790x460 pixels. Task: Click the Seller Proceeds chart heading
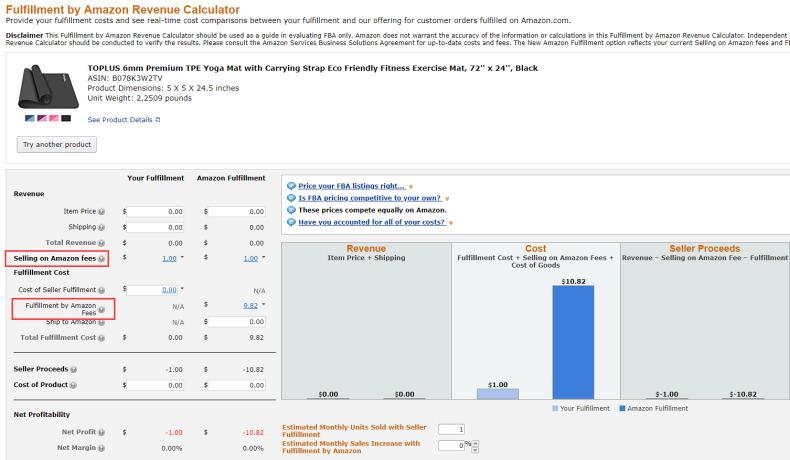pyautogui.click(x=704, y=248)
